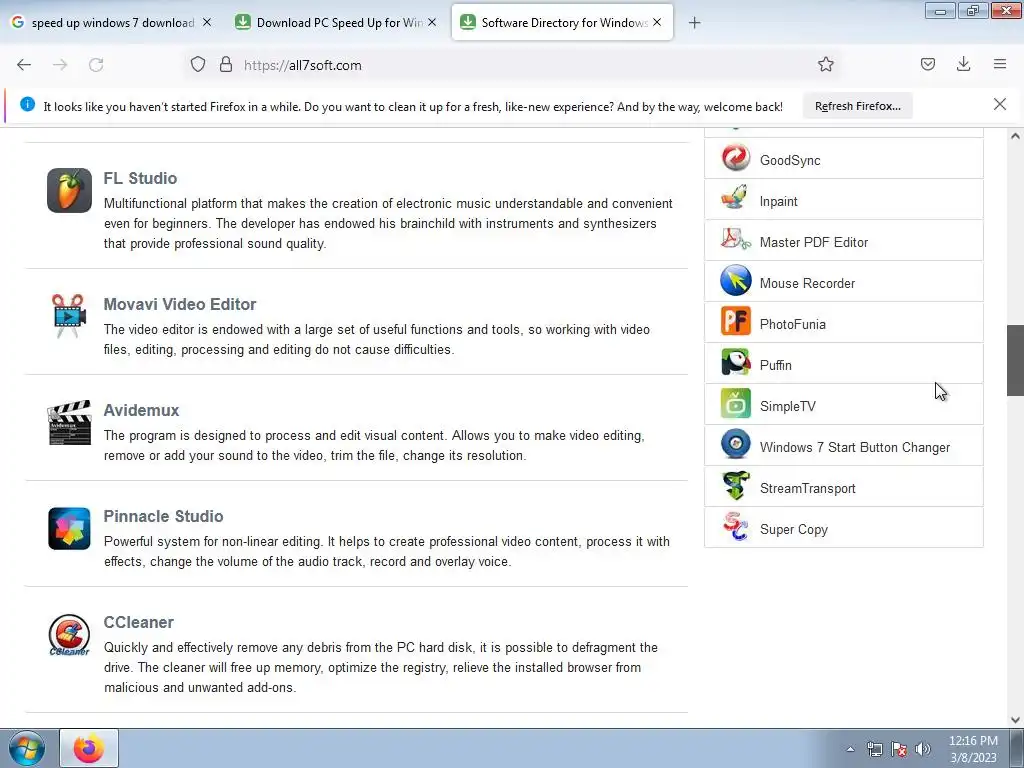Screen dimensions: 1024x768
Task: Open the CCleaner title link
Action: (x=138, y=622)
